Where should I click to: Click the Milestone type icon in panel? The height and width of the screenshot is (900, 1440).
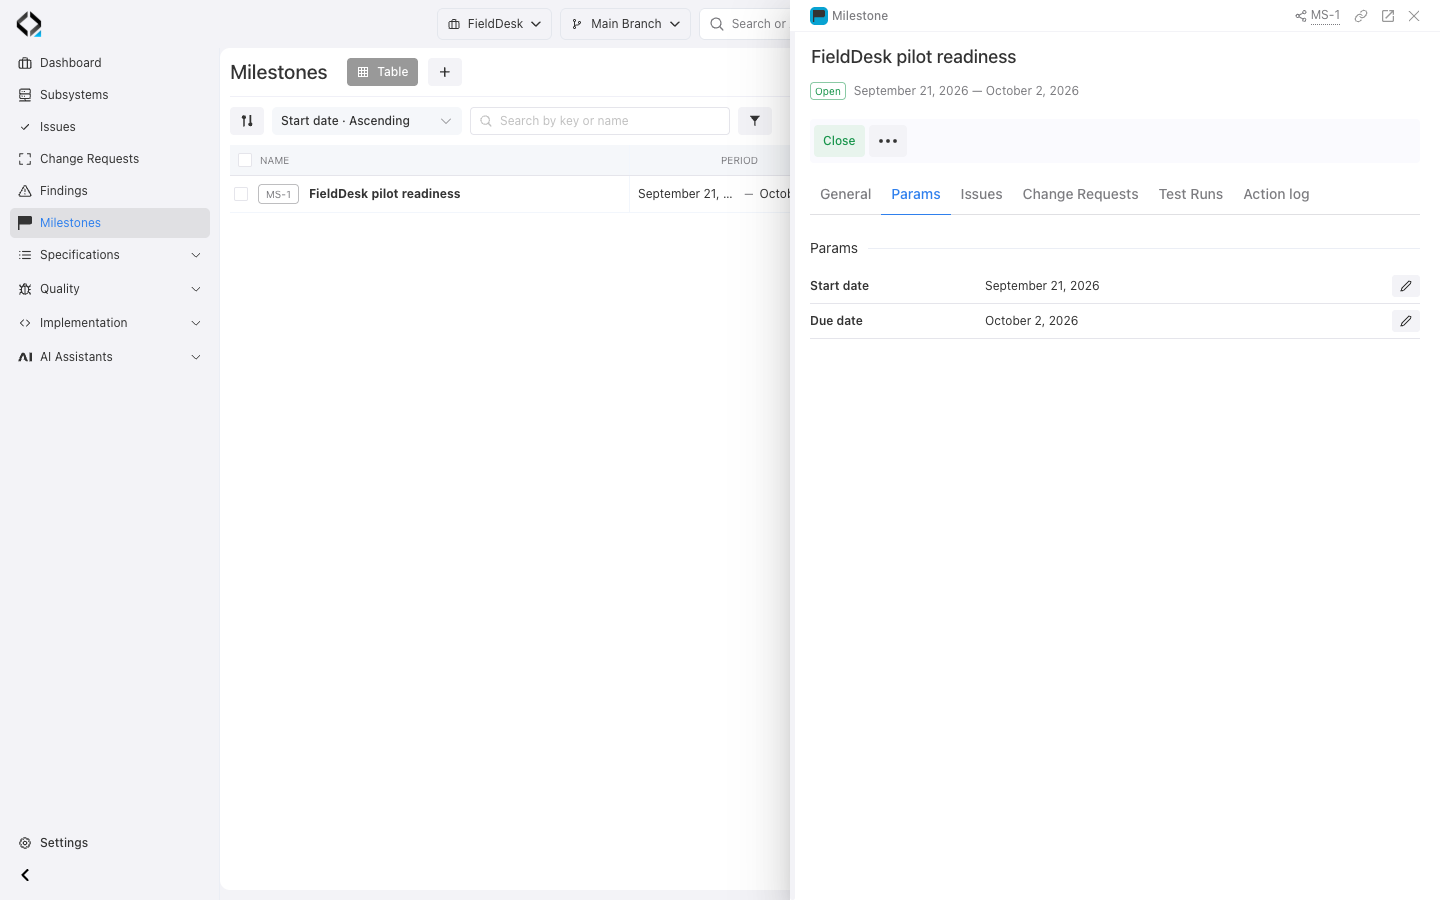(819, 16)
